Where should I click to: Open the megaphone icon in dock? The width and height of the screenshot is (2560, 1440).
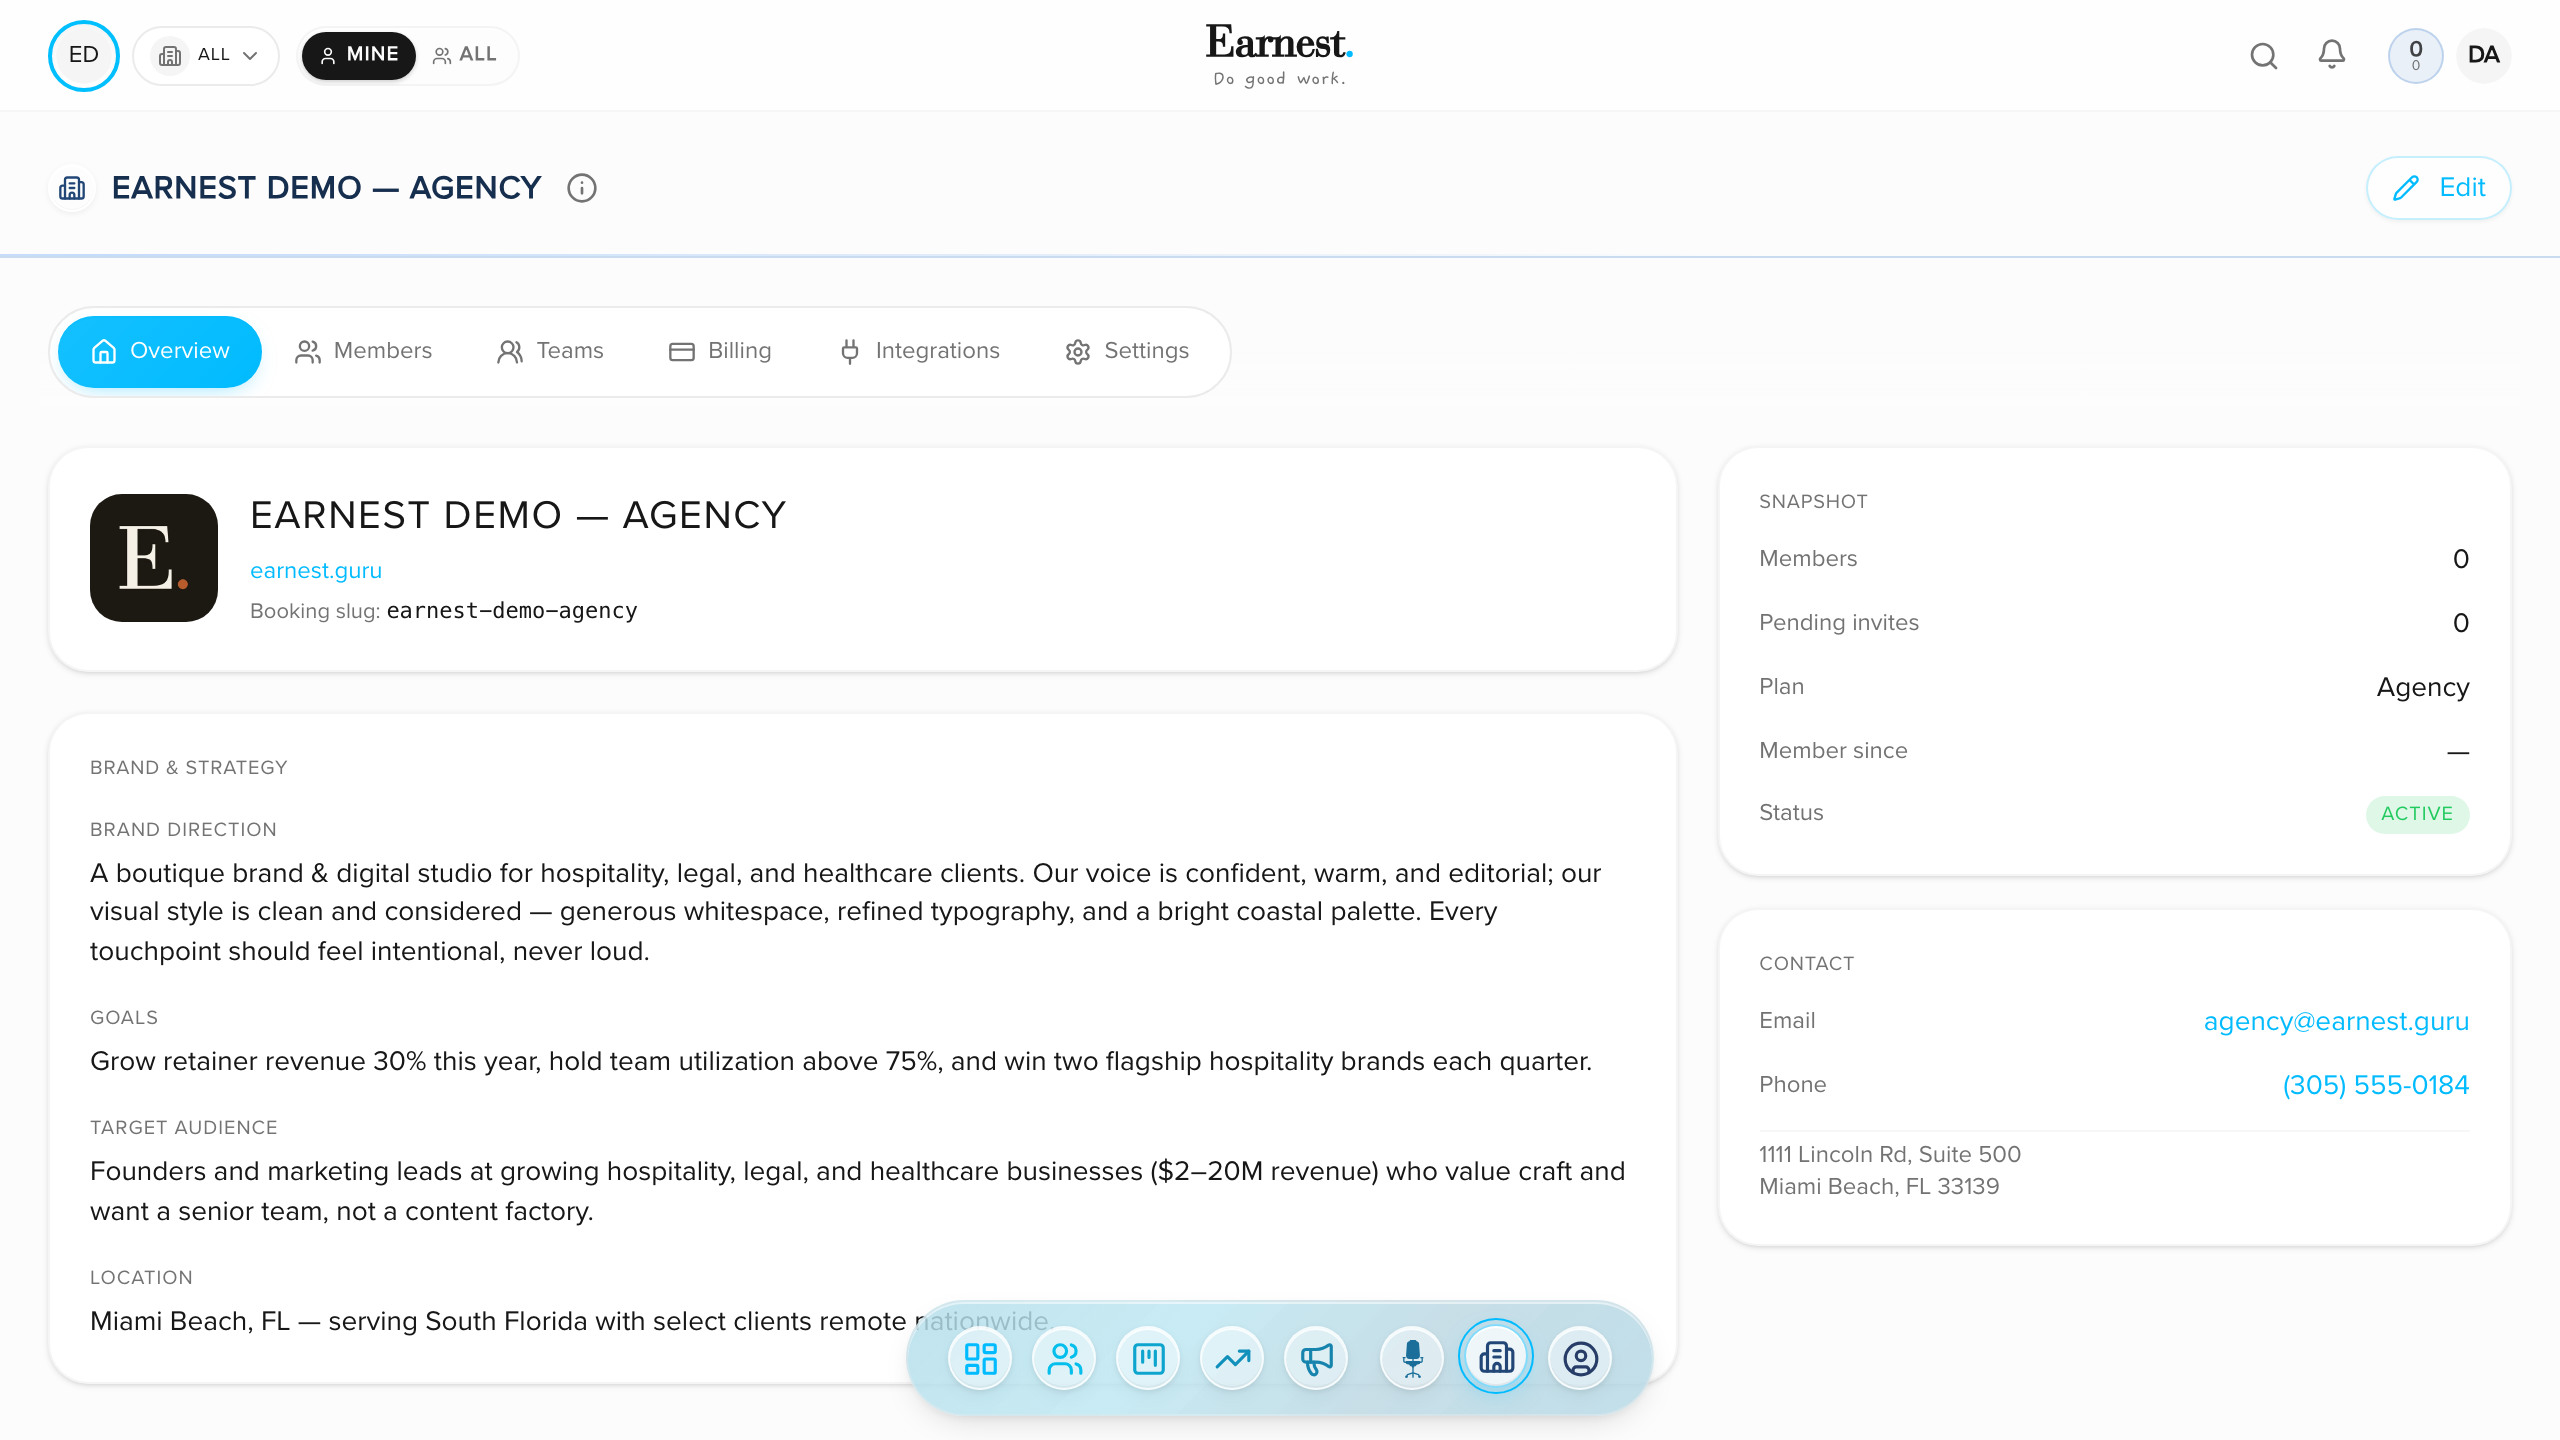pos(1316,1359)
